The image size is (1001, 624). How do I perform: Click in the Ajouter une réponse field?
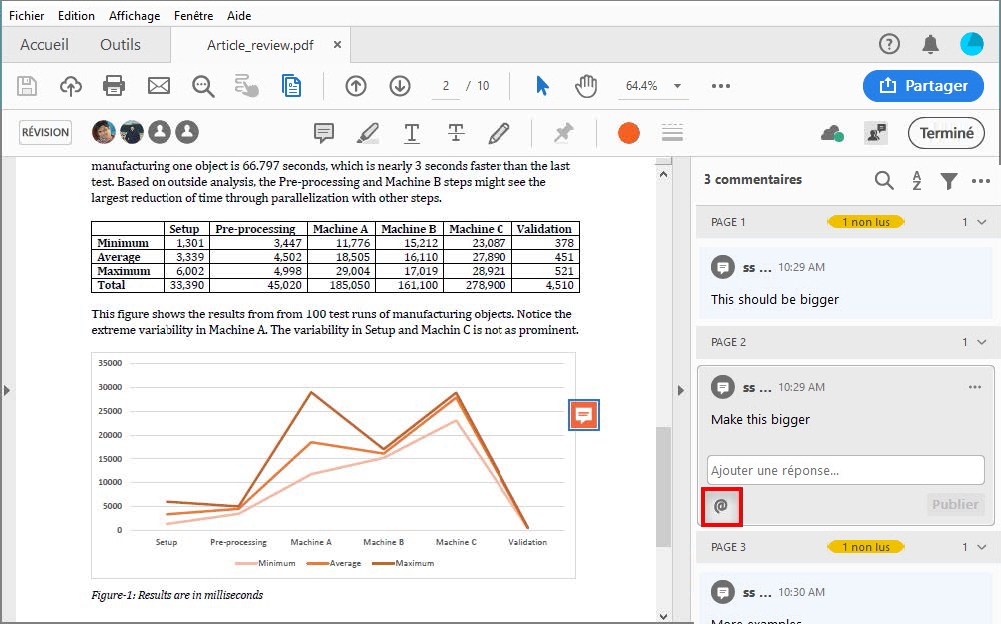[x=845, y=470]
